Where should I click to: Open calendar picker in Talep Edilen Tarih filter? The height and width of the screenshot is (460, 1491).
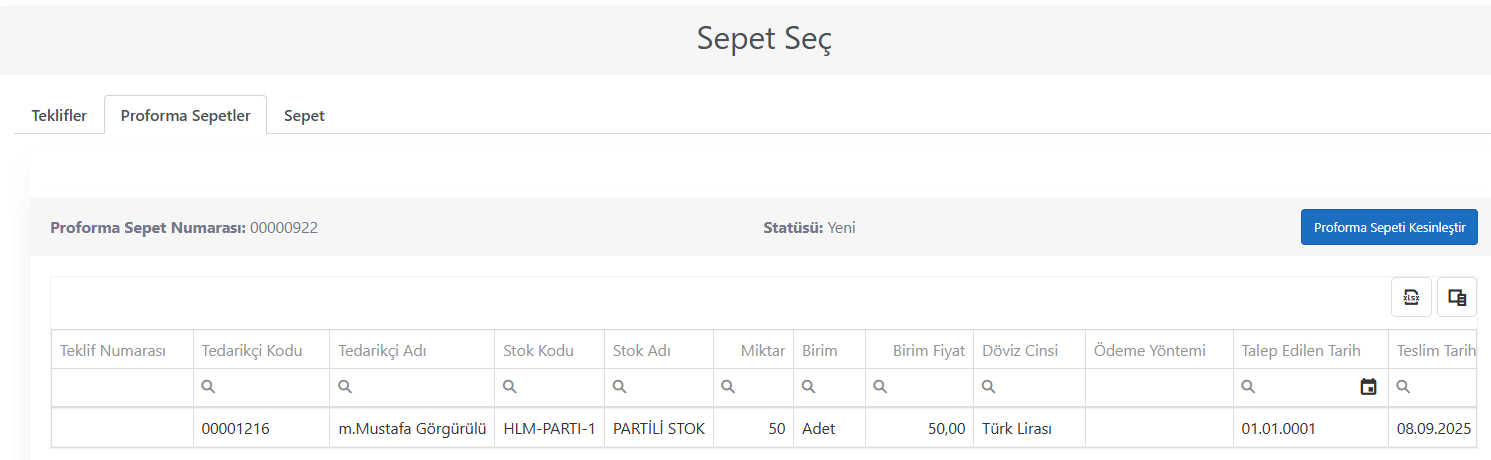[x=1368, y=387]
